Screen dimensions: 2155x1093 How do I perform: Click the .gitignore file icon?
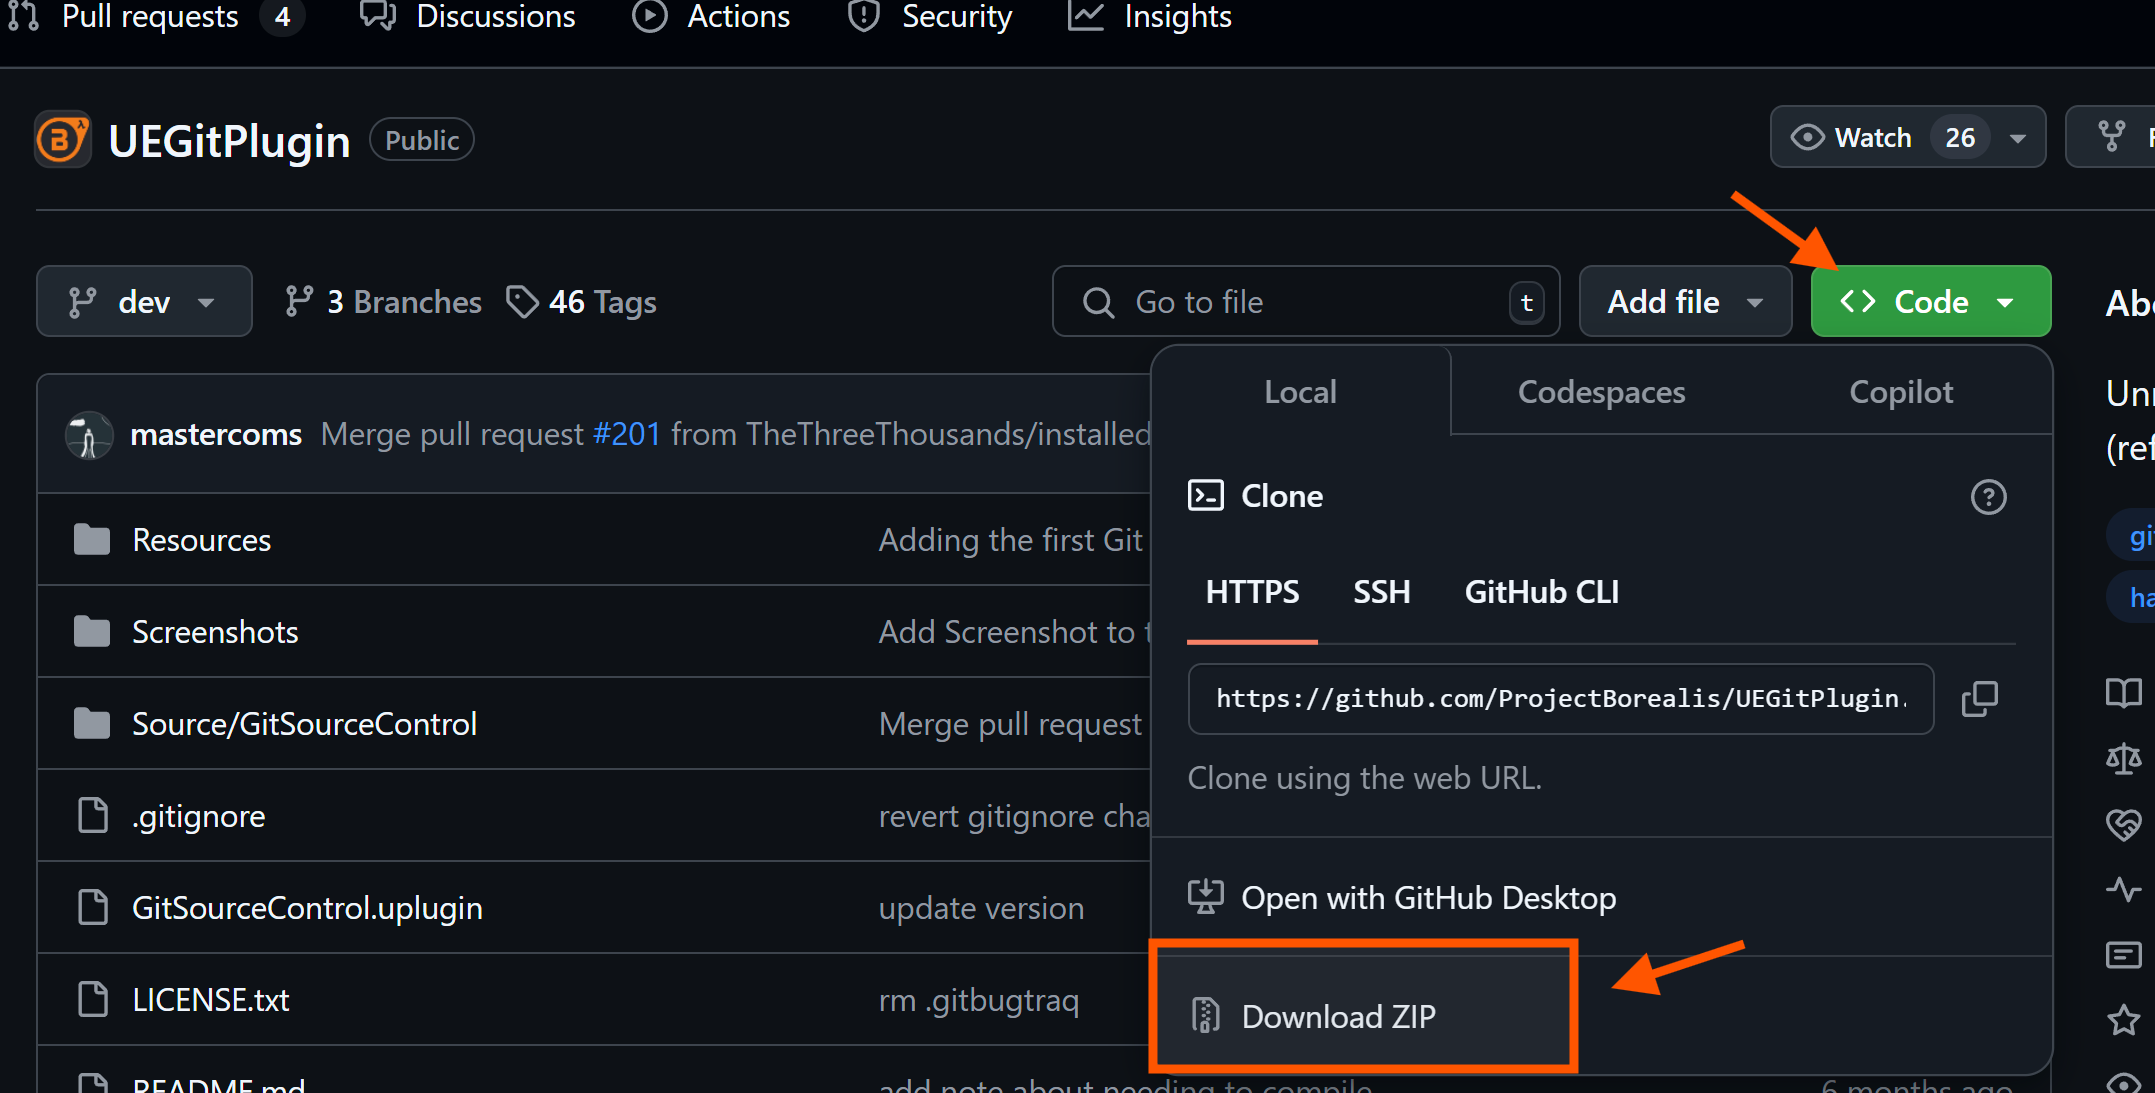coord(93,816)
